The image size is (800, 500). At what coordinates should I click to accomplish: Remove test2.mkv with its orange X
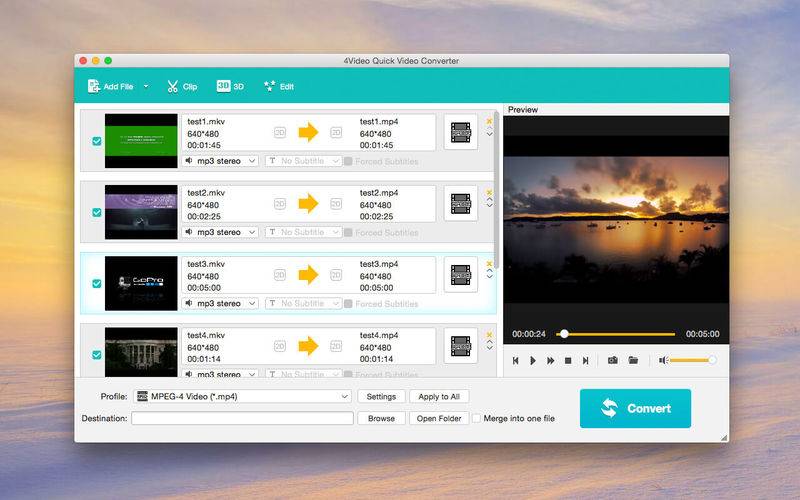click(x=489, y=192)
